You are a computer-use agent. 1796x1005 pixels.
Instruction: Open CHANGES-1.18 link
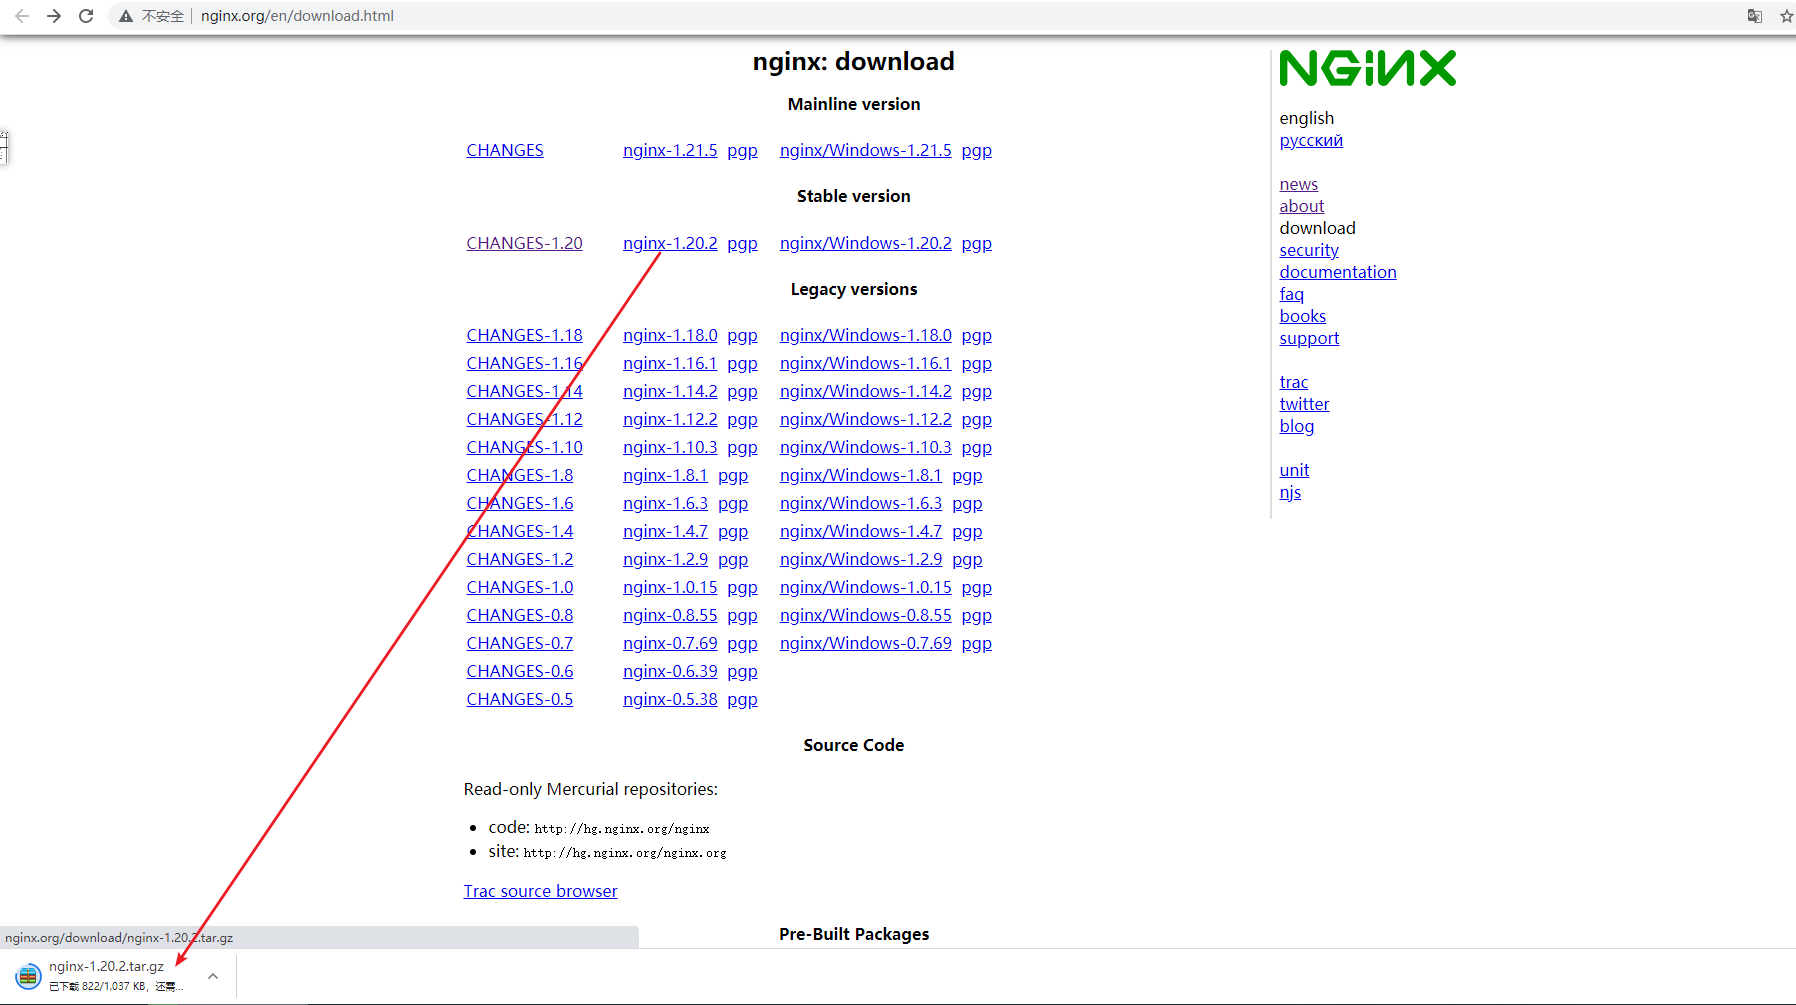click(524, 335)
